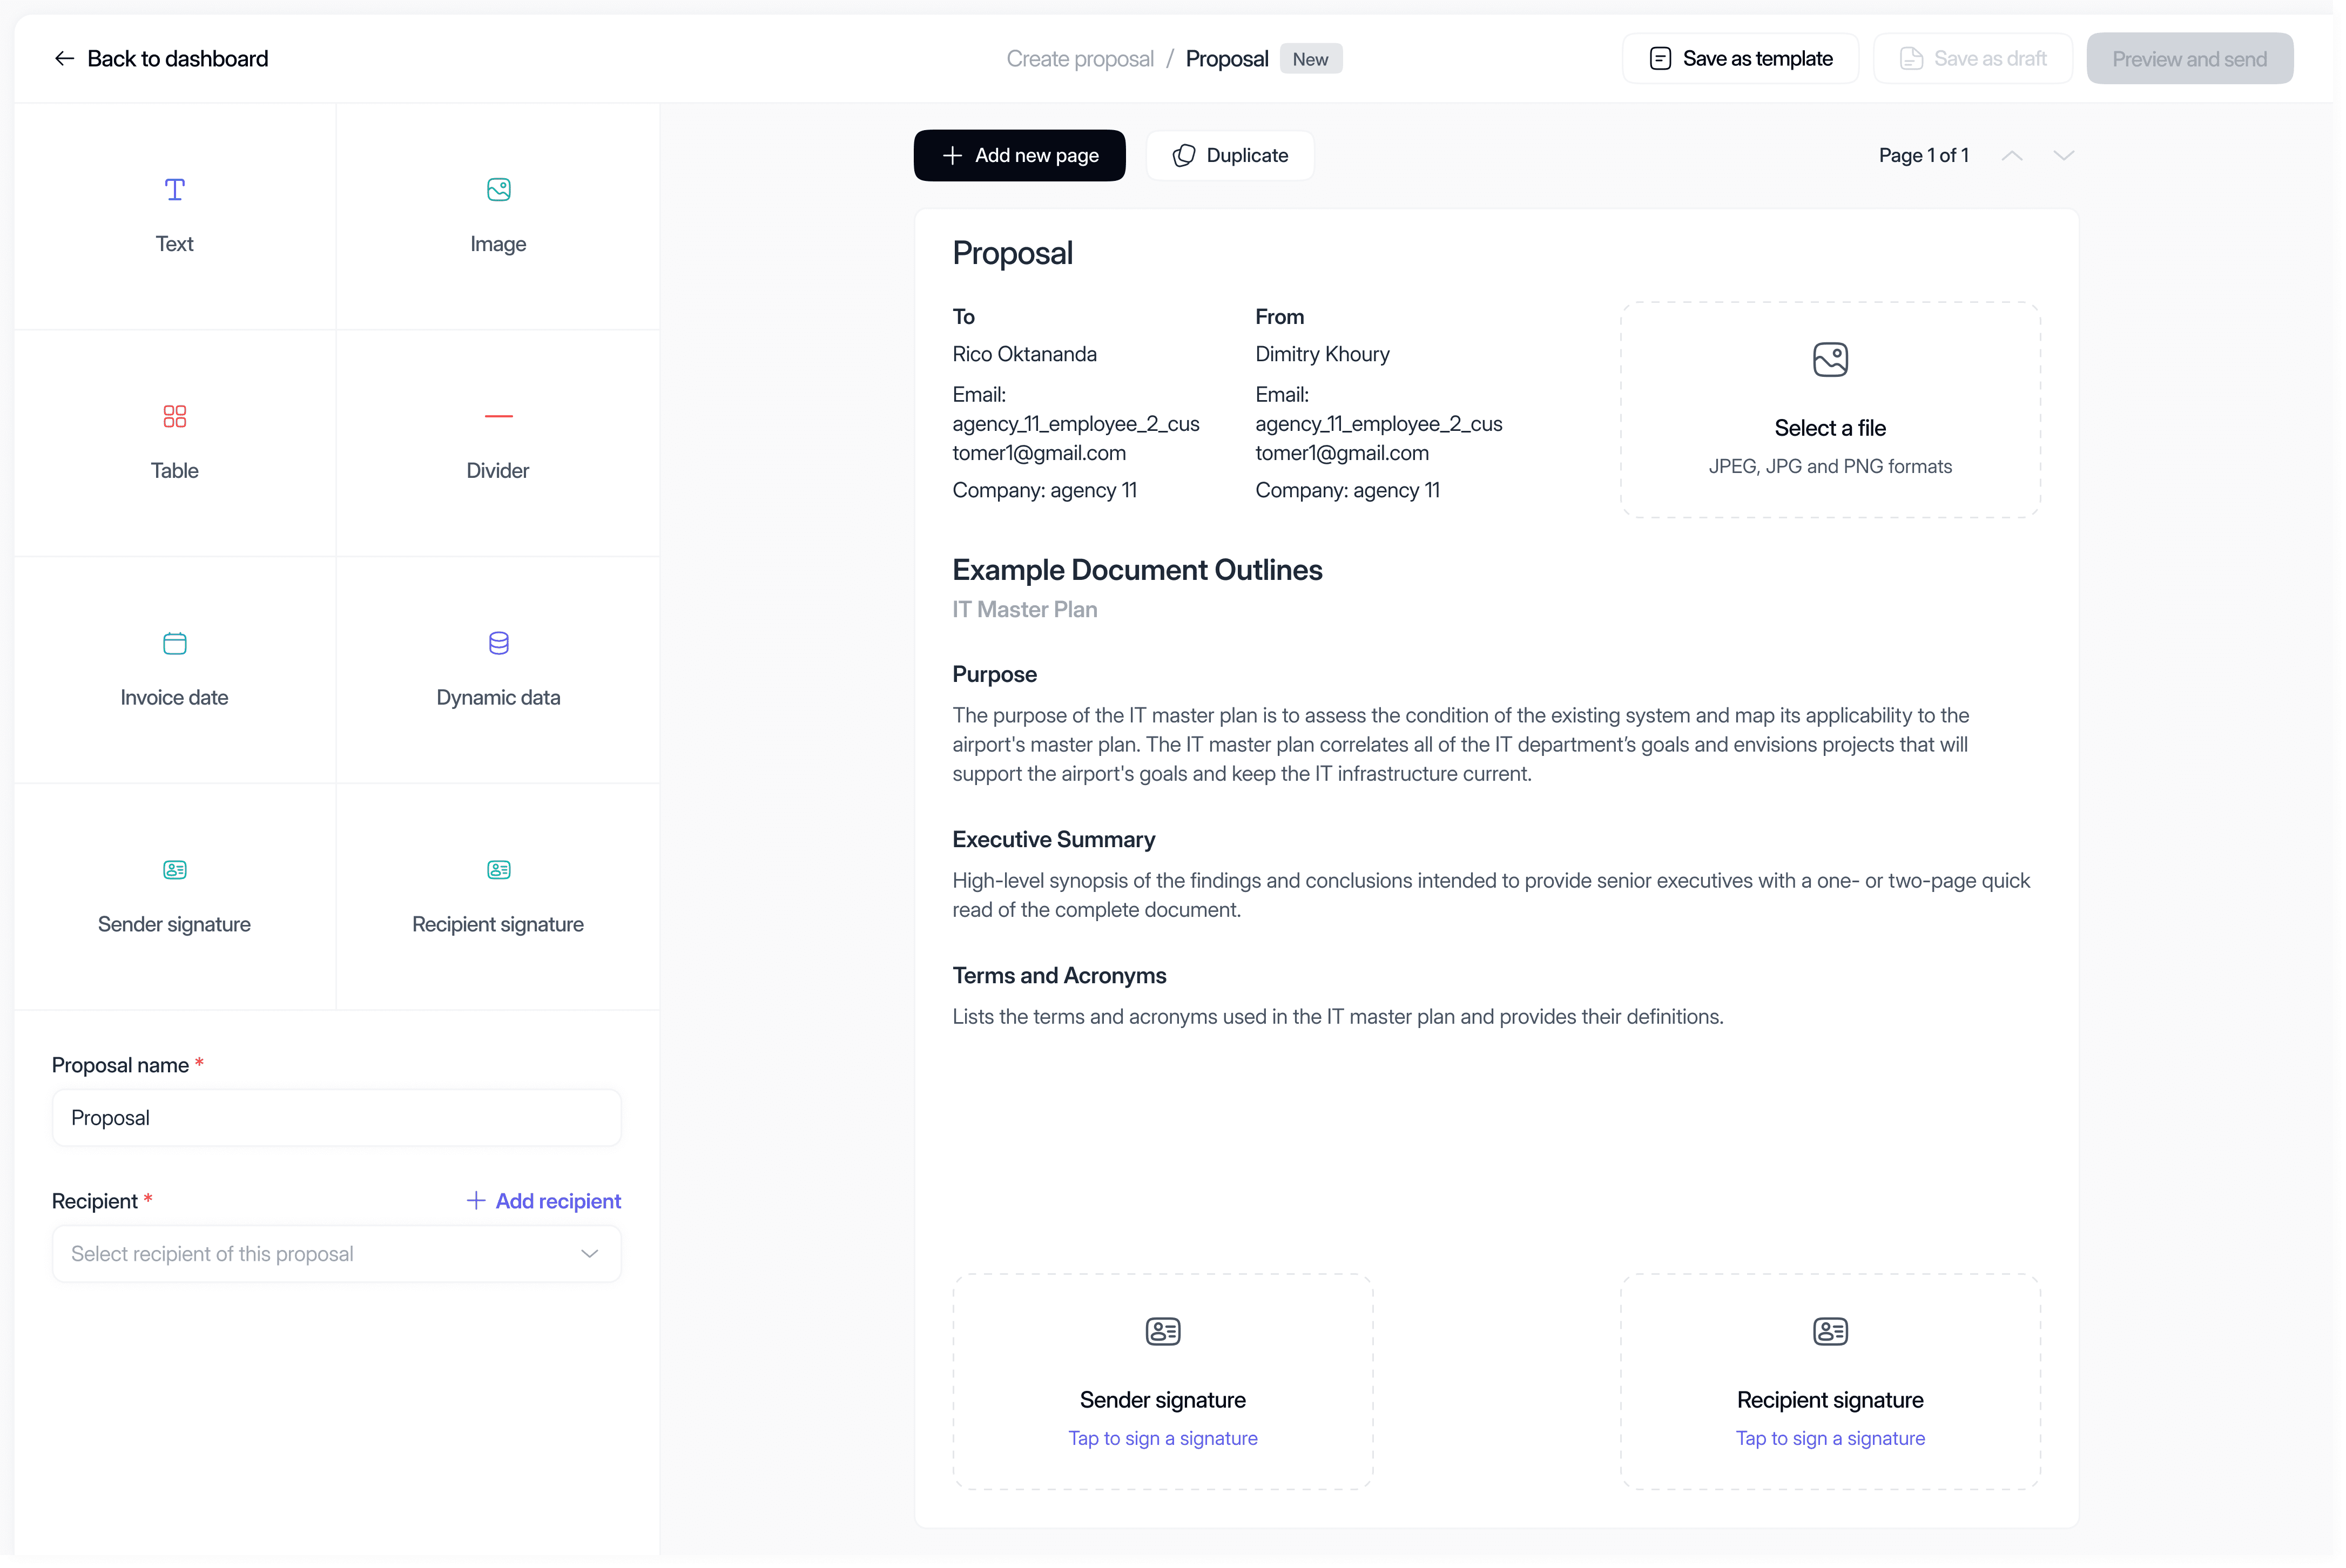Viewport: 2346px width, 1568px height.
Task: Click the Proposal breadcrumb item
Action: click(x=1226, y=59)
